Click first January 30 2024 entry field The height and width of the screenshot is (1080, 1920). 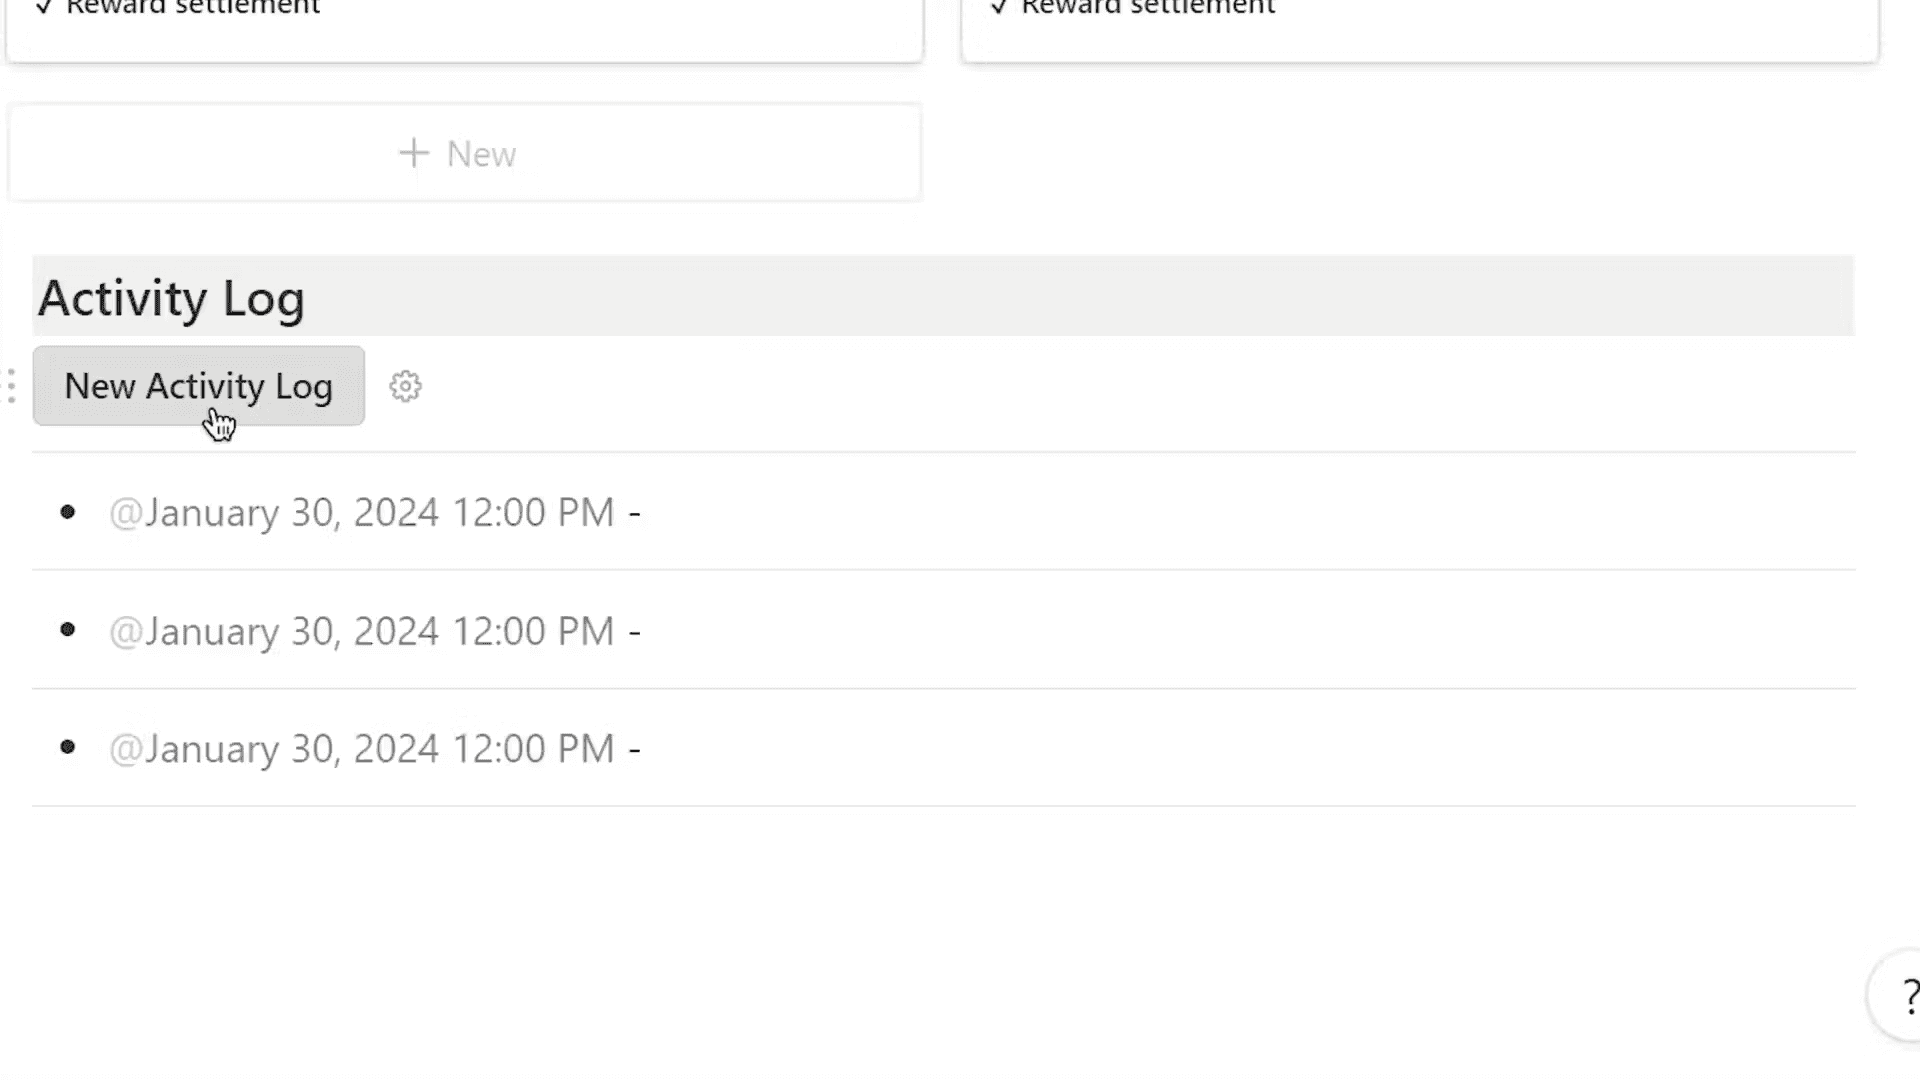[x=376, y=512]
